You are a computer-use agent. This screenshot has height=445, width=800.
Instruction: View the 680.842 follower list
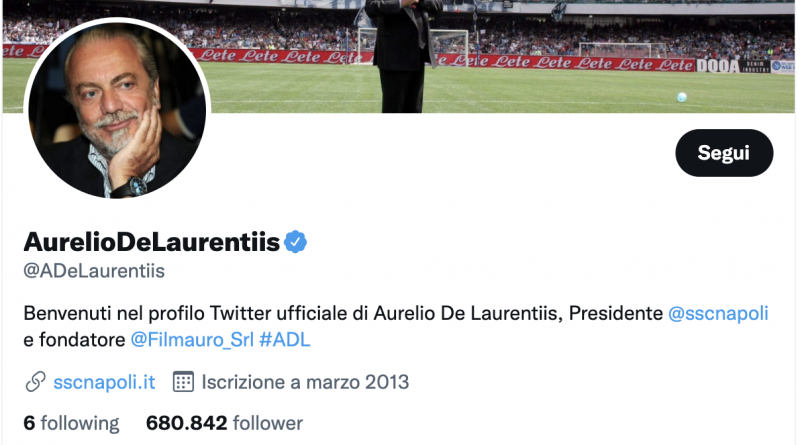(x=224, y=423)
